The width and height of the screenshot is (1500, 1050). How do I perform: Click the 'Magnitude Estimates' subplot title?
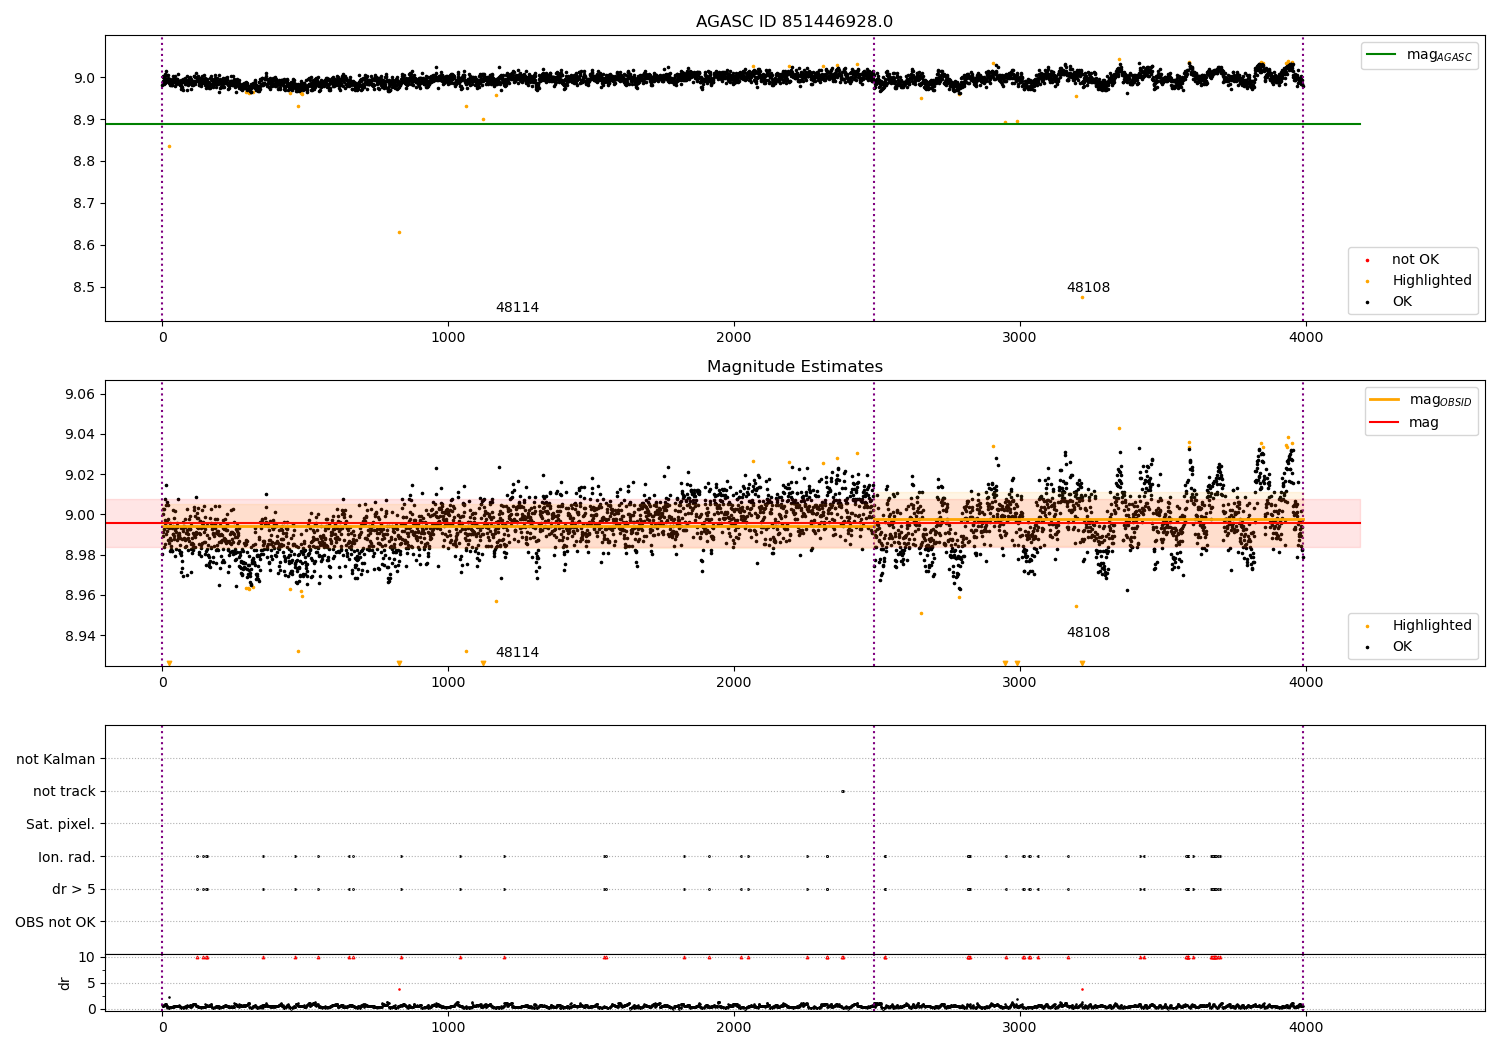(x=795, y=367)
